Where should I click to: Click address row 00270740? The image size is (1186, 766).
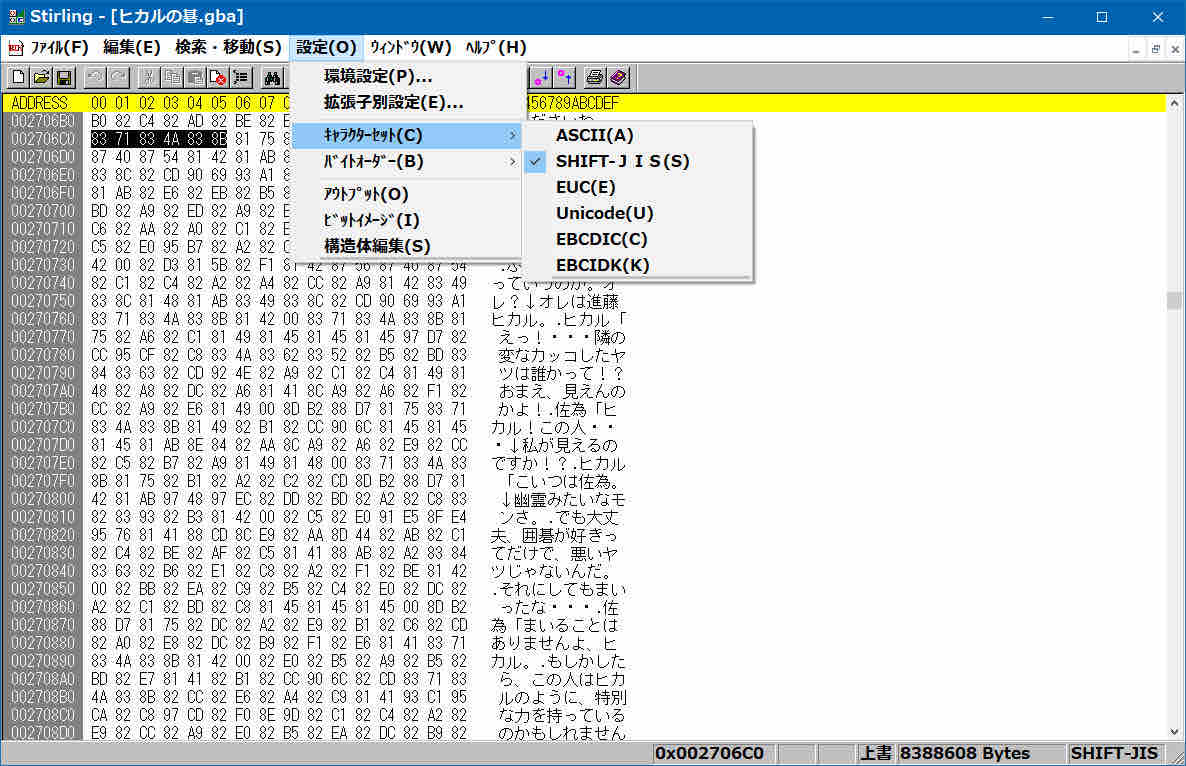[x=43, y=283]
